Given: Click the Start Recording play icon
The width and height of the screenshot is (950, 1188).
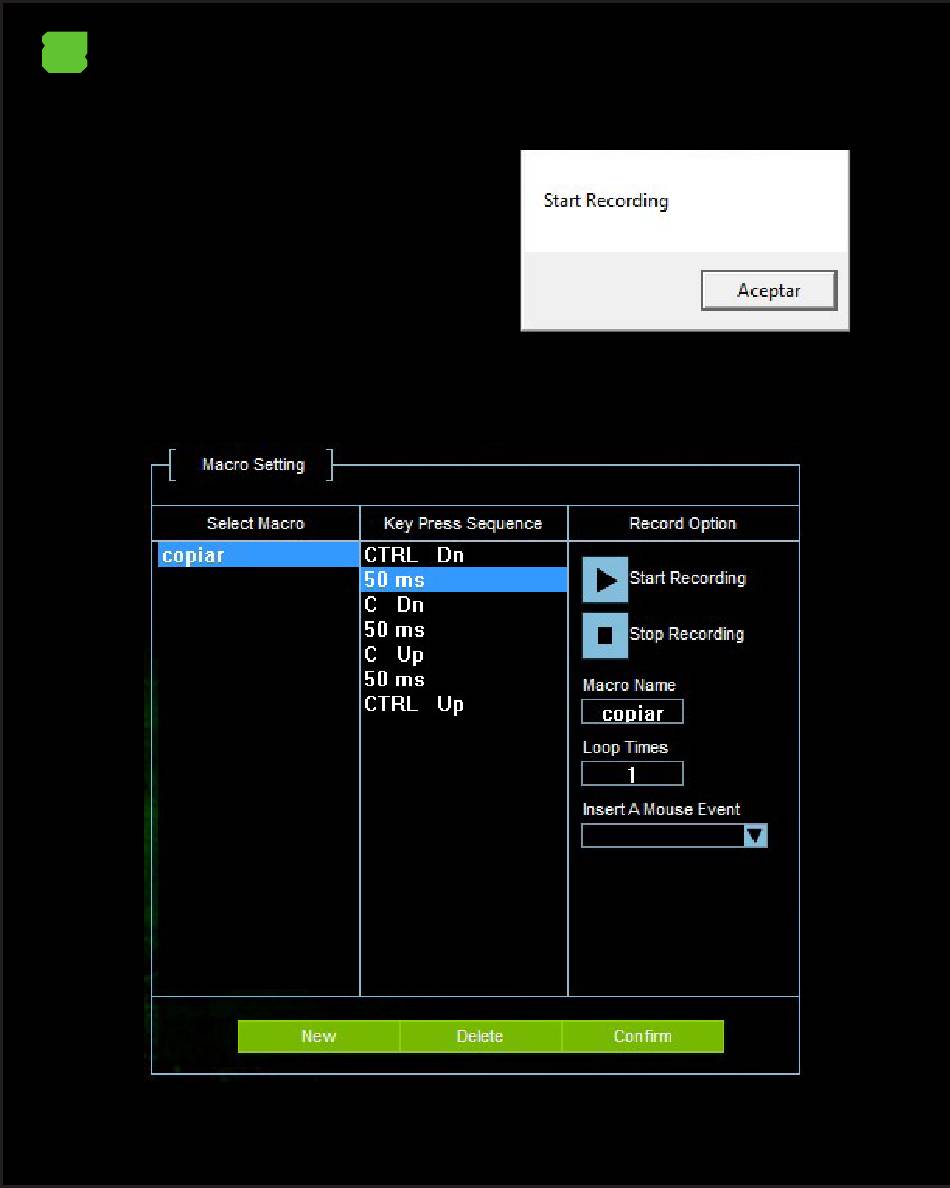Looking at the screenshot, I should pyautogui.click(x=605, y=580).
